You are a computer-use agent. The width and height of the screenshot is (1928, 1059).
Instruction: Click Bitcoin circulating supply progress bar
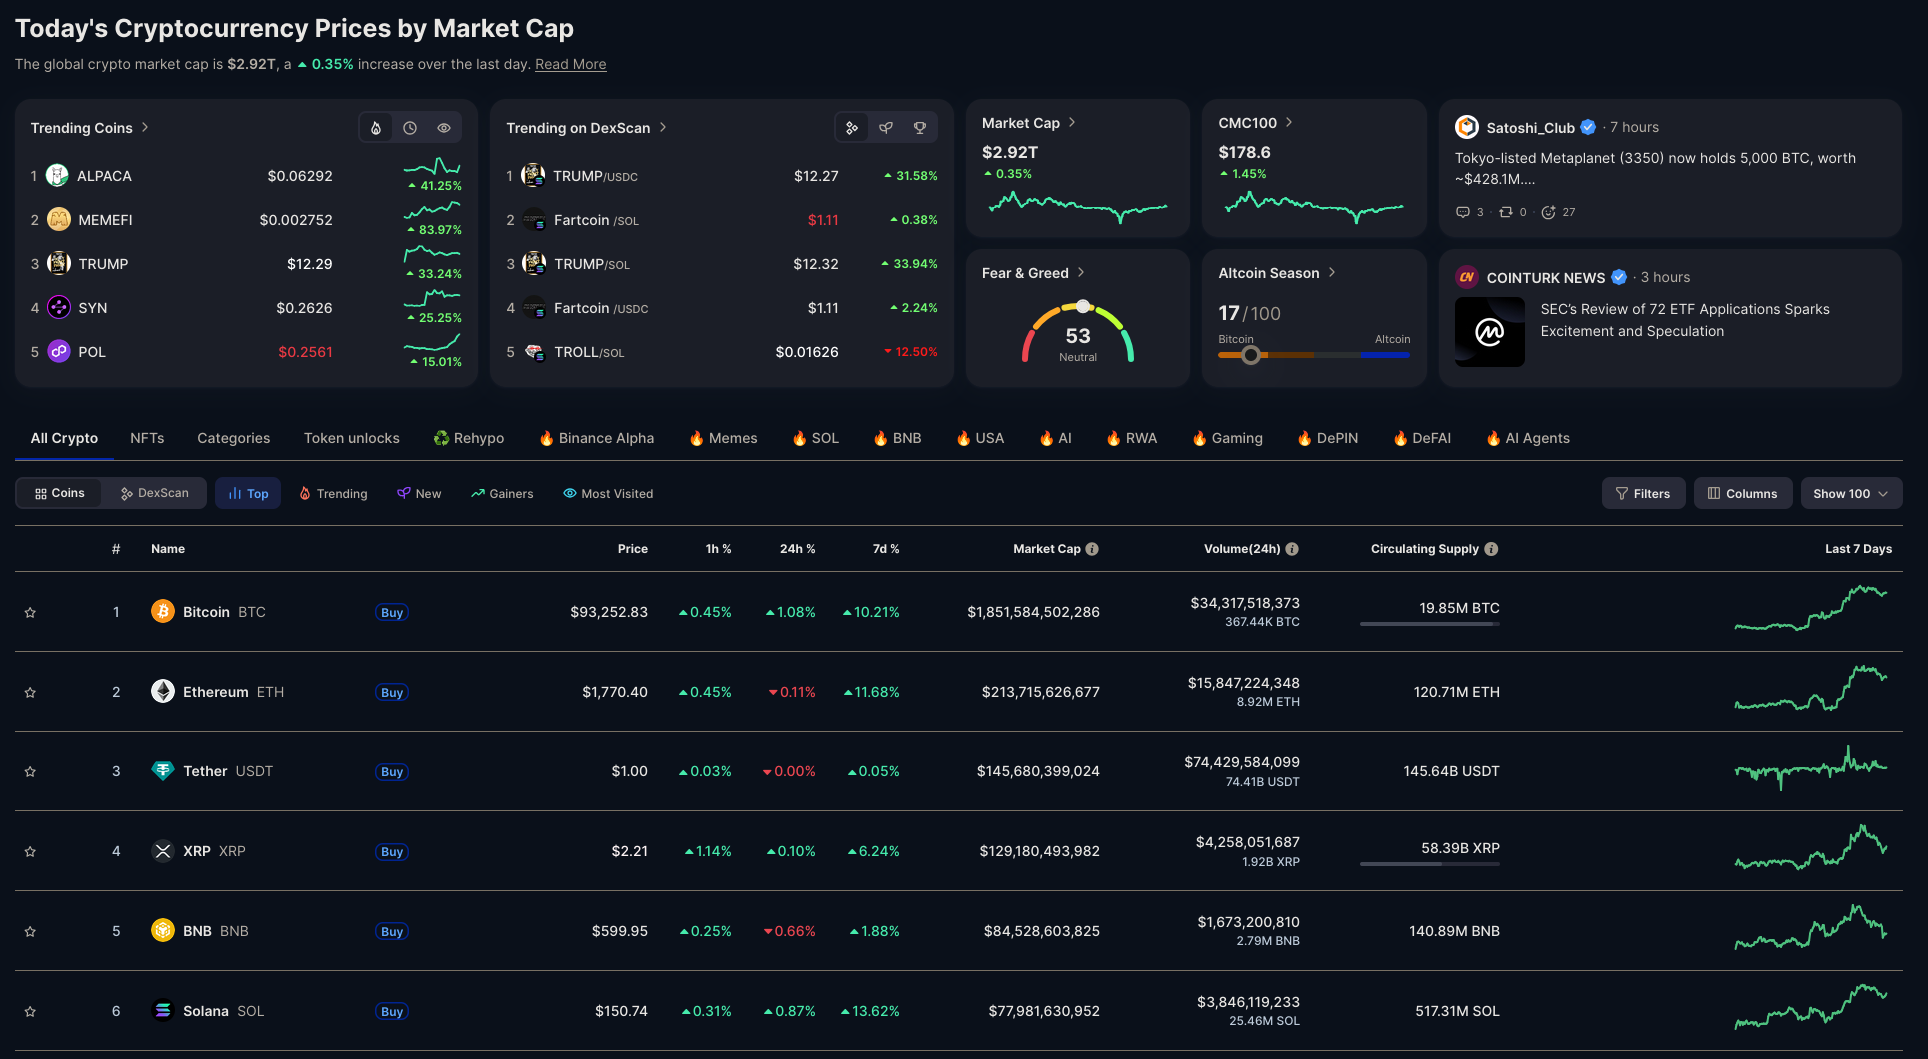[x=1430, y=624]
